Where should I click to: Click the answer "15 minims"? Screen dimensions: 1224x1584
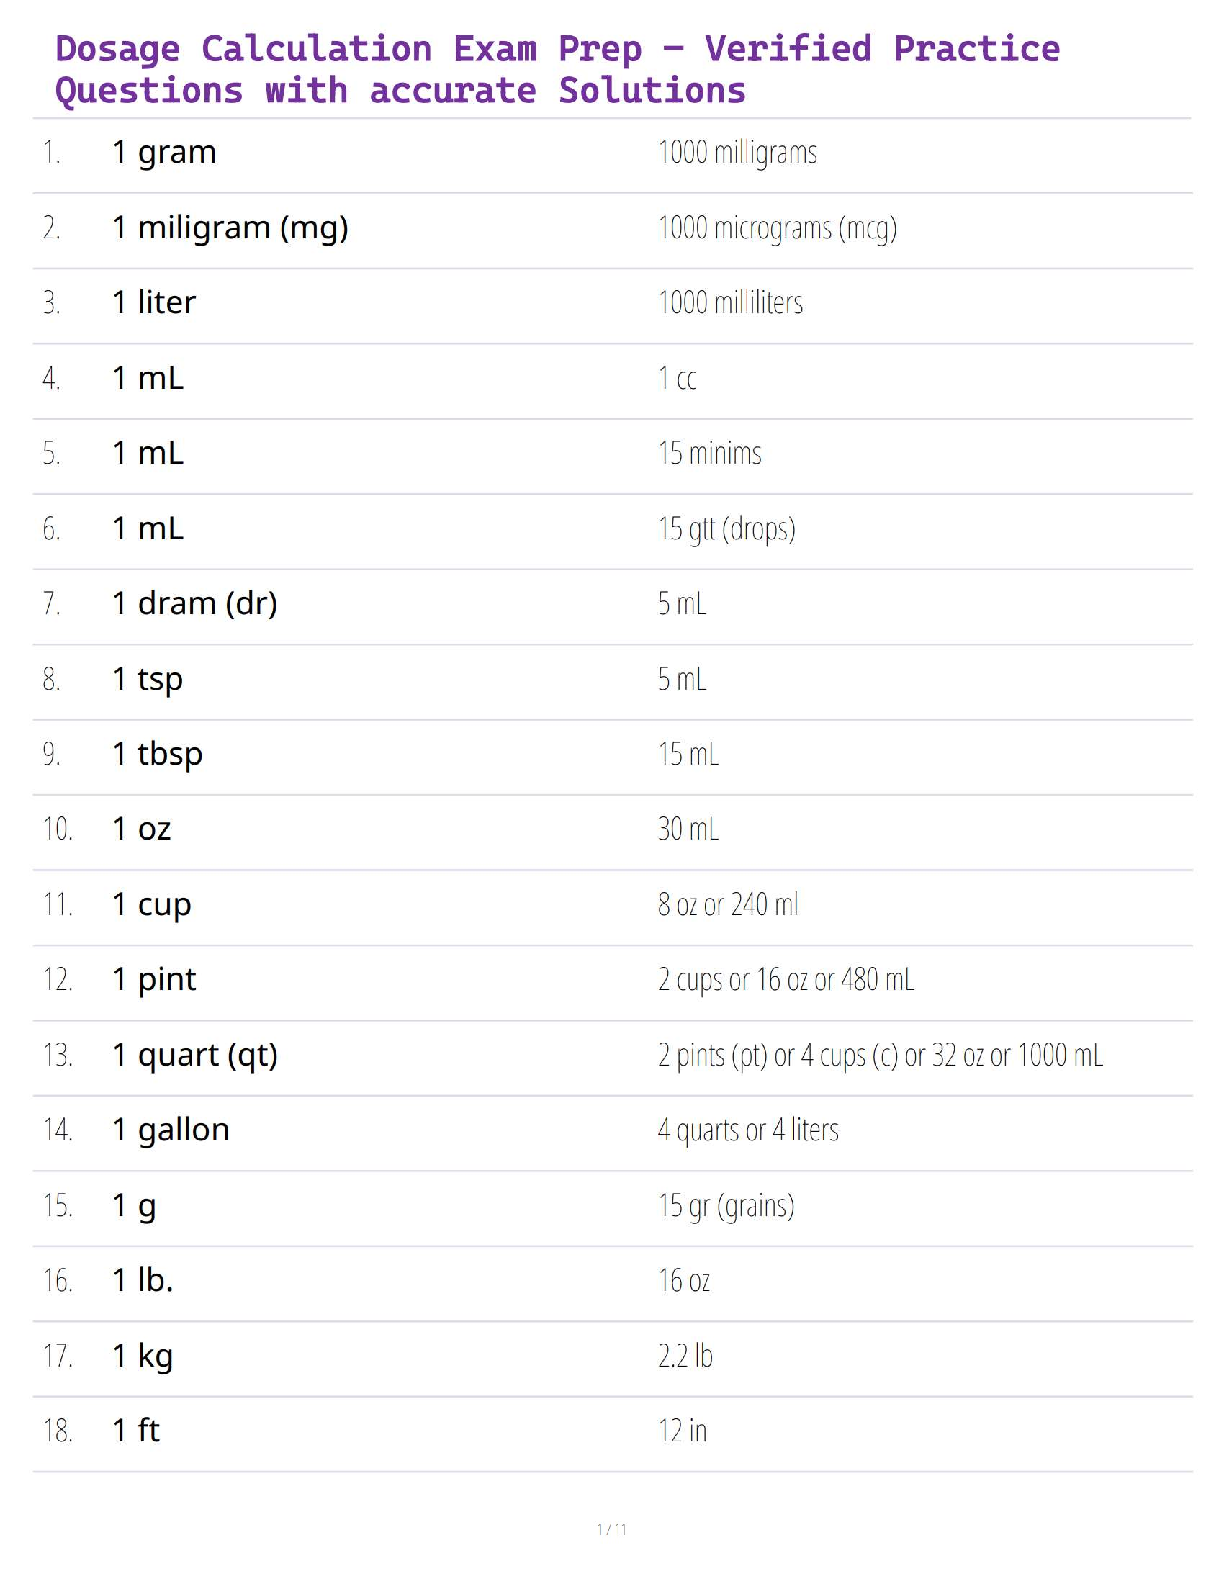click(709, 454)
